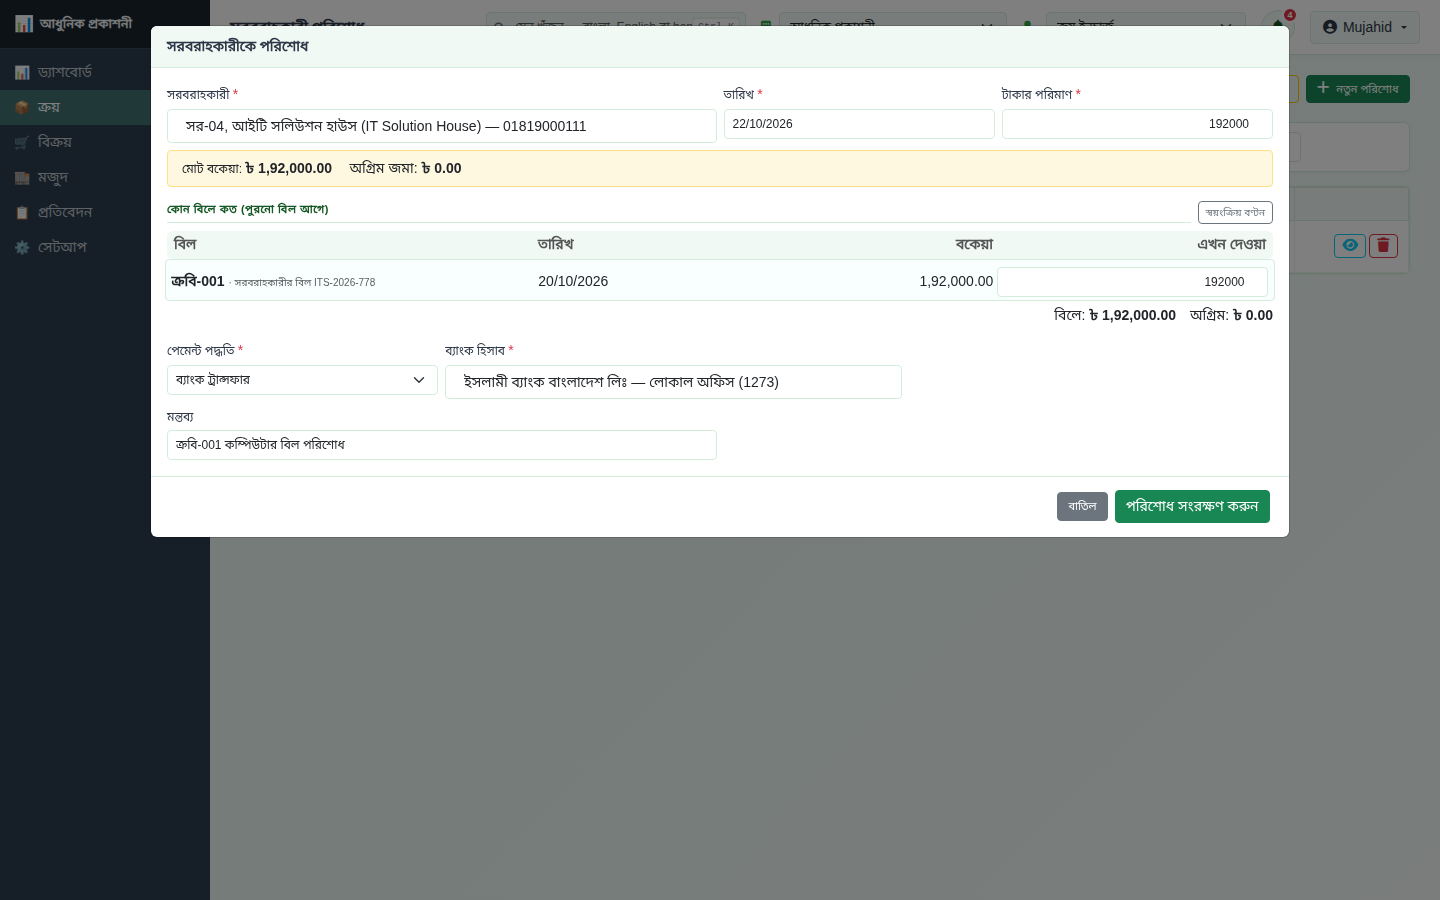Expand the পেমেন্ট পদ্ধতি dropdown
Screen dimensions: 1440x900
click(302, 380)
